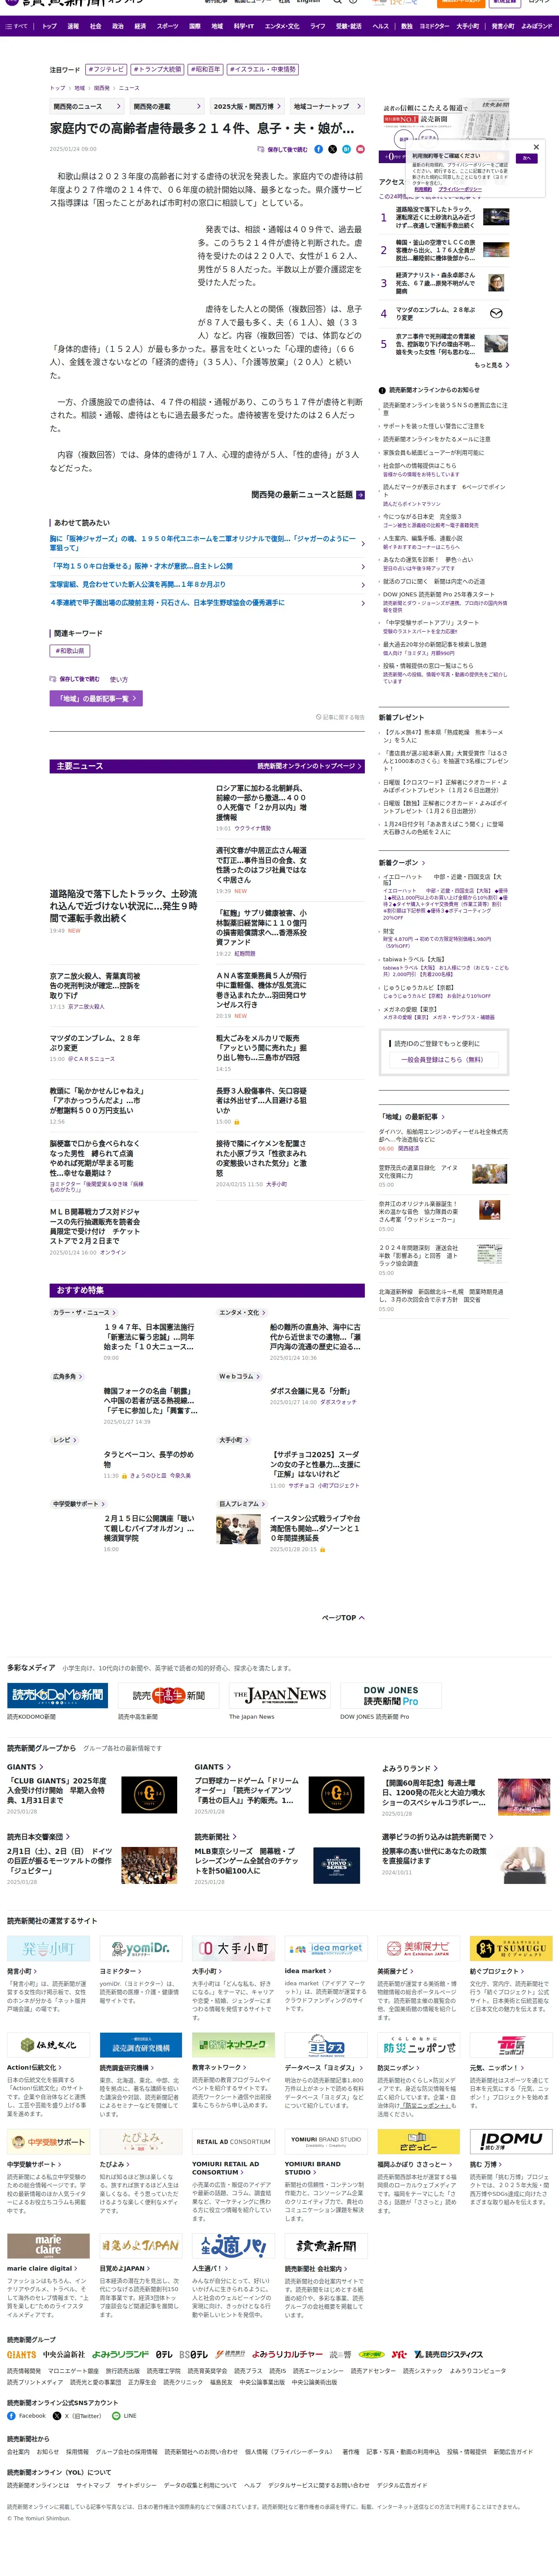Click the 「地域」の最新記事一覧 button
559x2576 pixels.
point(96,698)
